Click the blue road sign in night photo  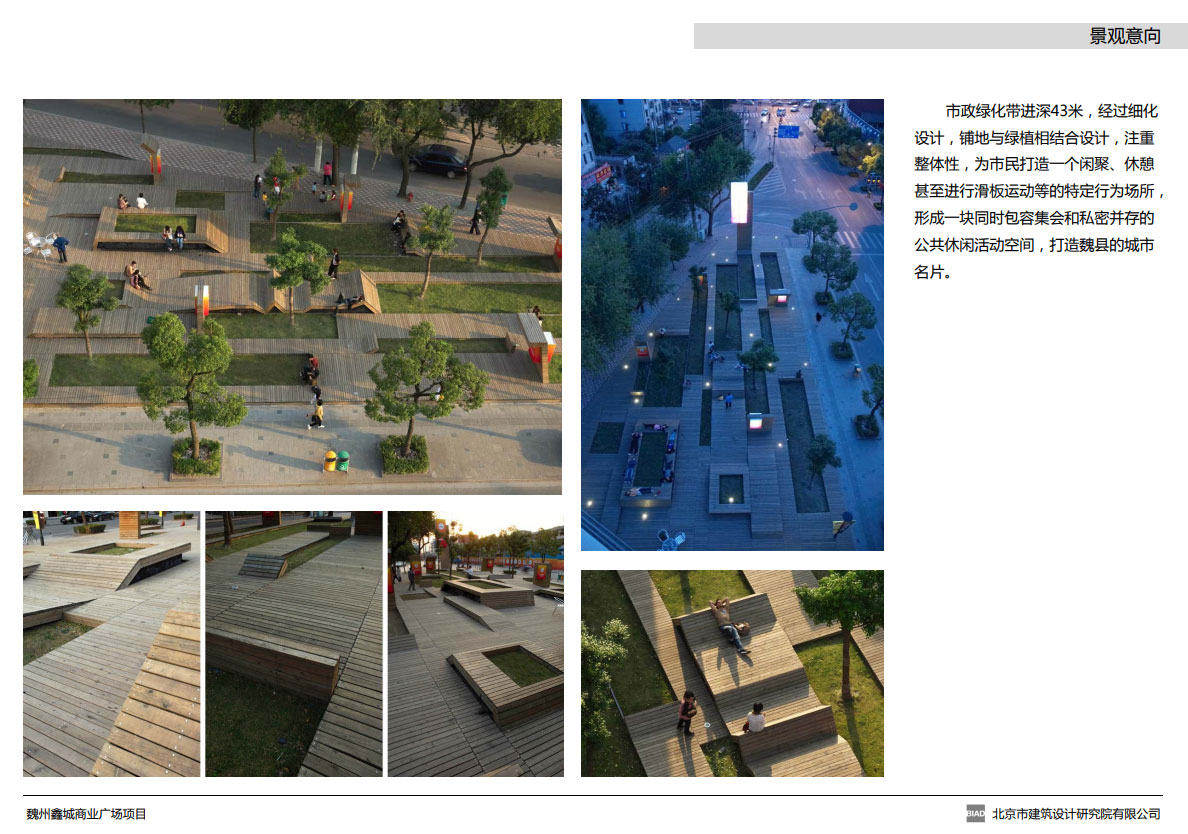(789, 131)
